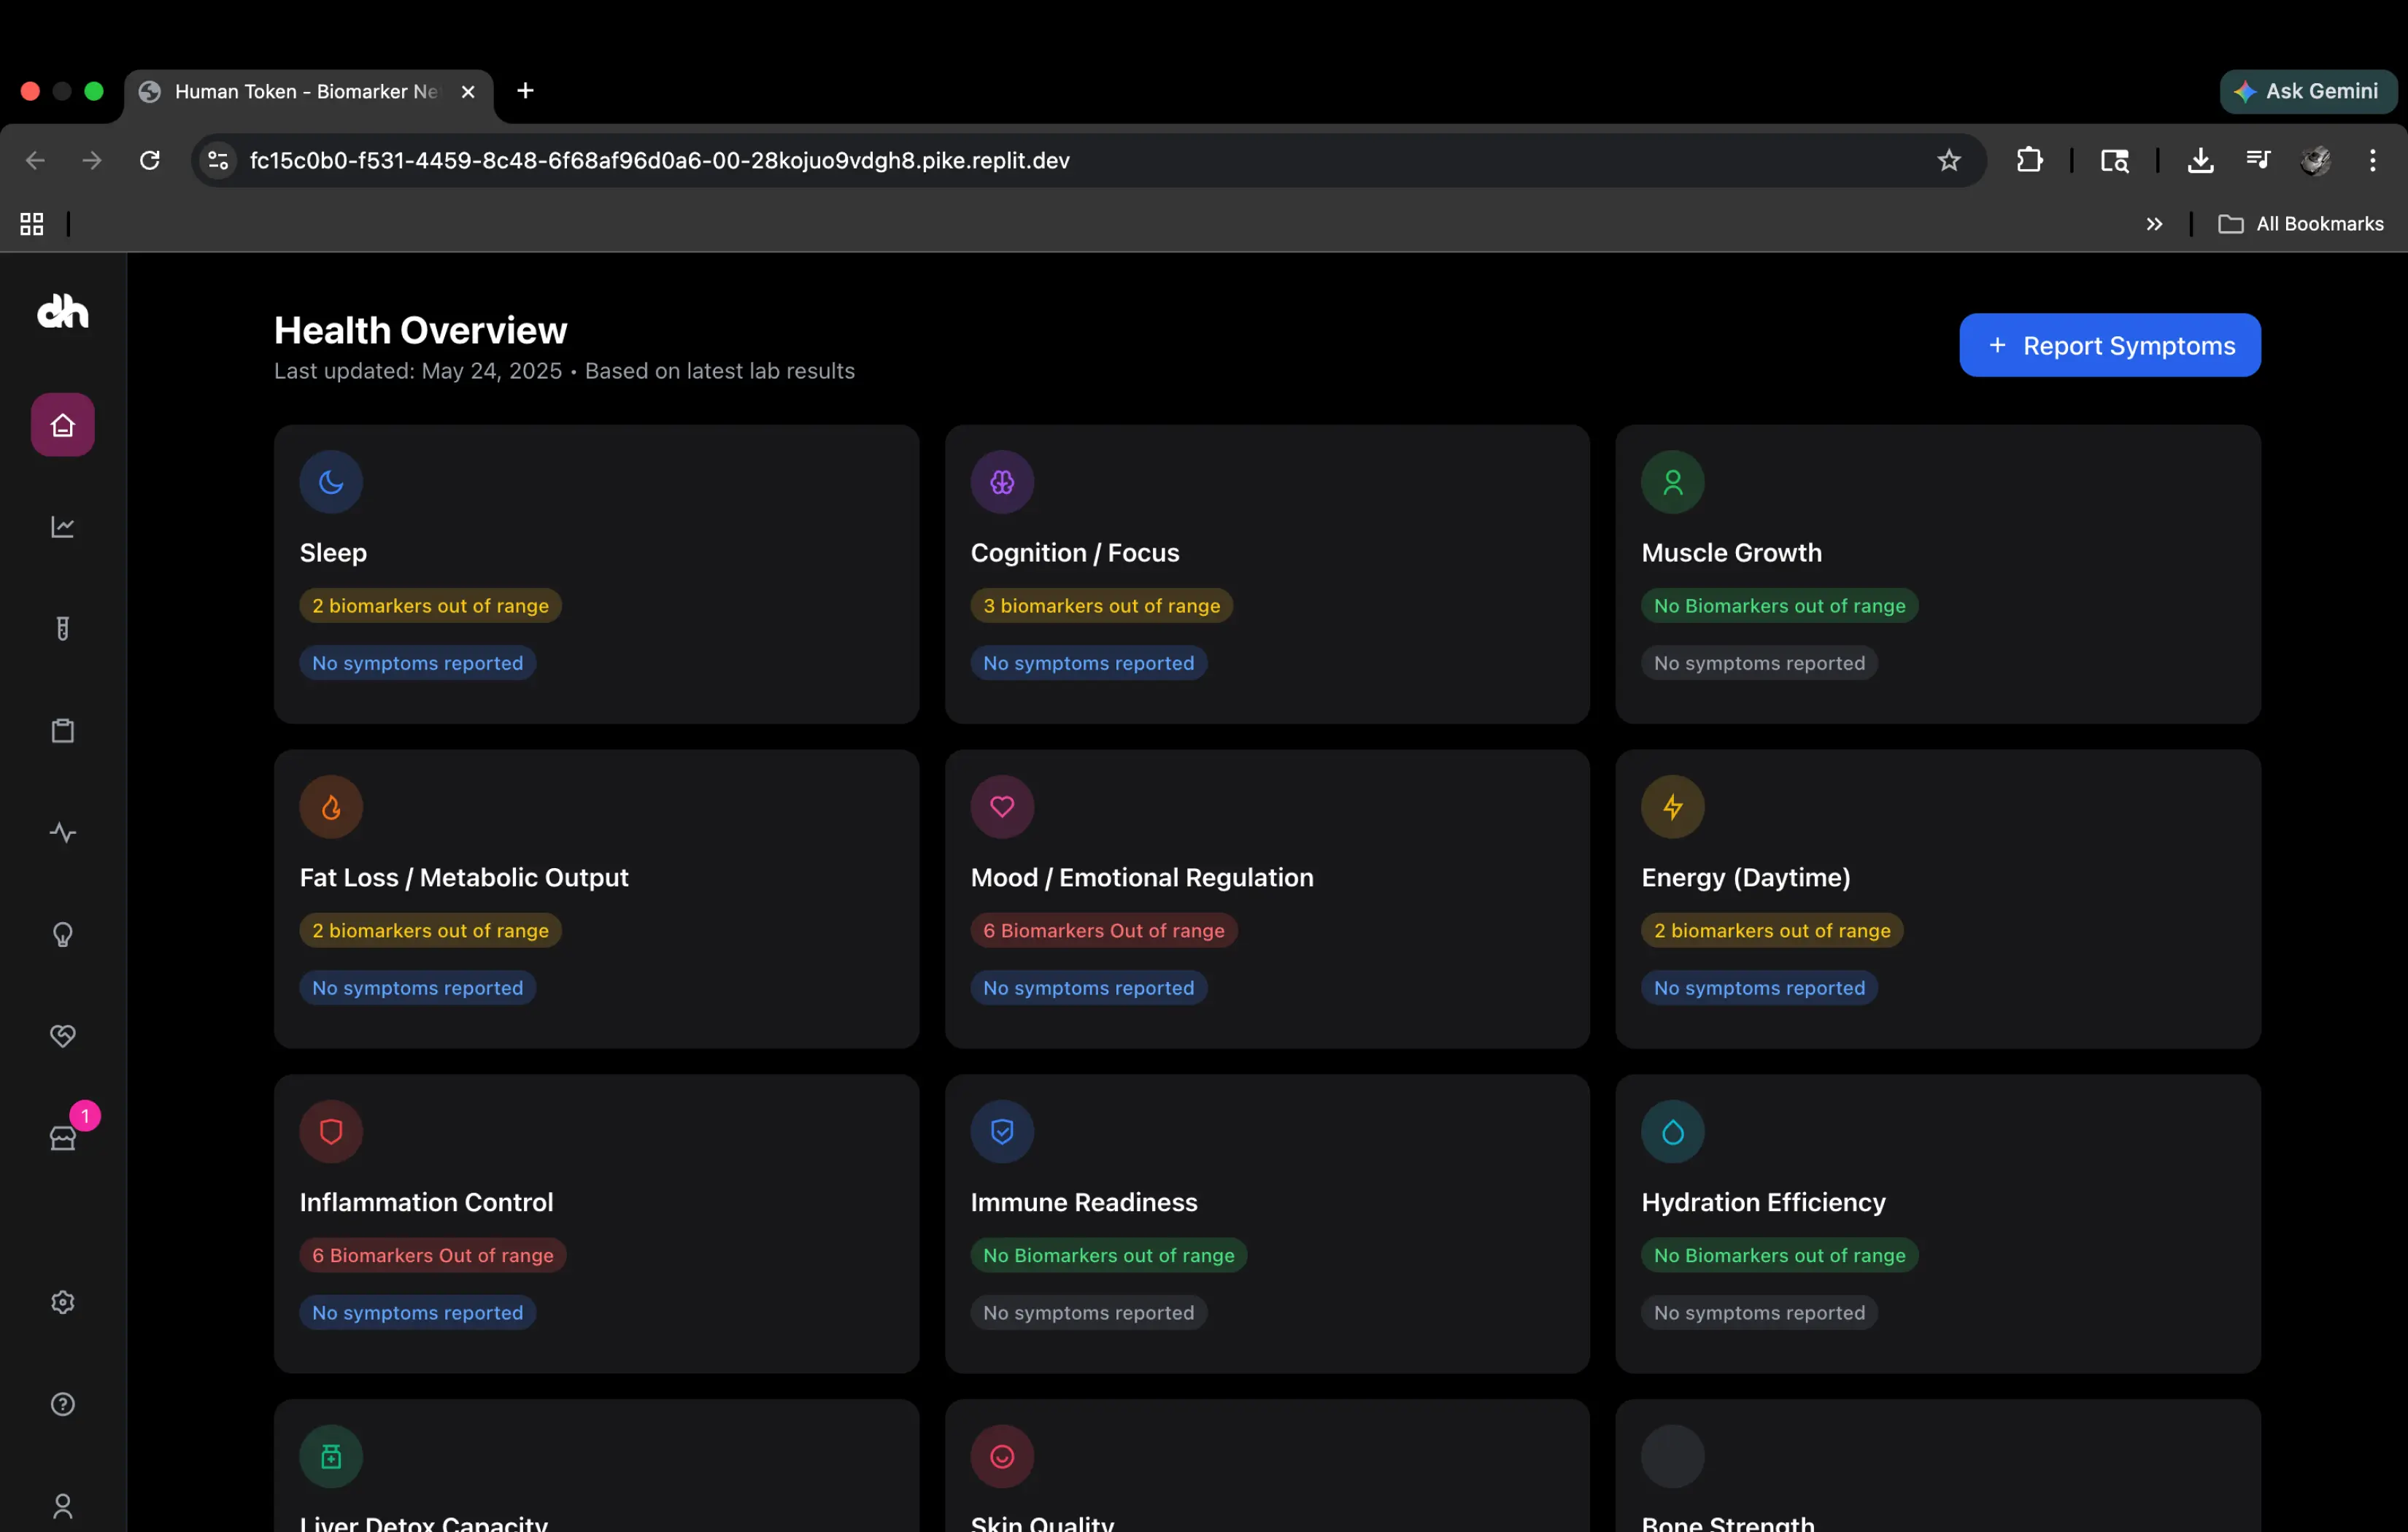2408x1532 pixels.
Task: Open the line chart trends sidebar icon
Action: coord(62,527)
